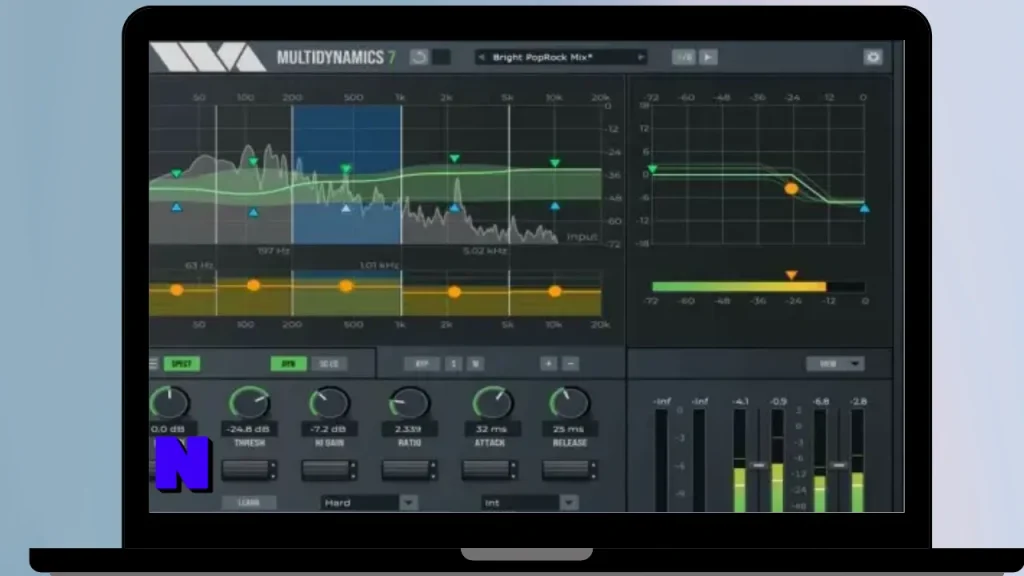Click the RATIO knob

click(x=409, y=403)
